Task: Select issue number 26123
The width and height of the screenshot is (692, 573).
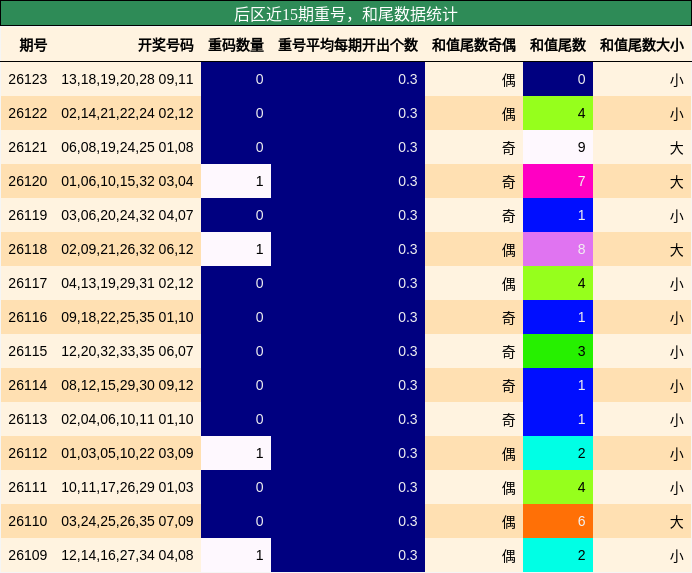Action: click(x=28, y=79)
